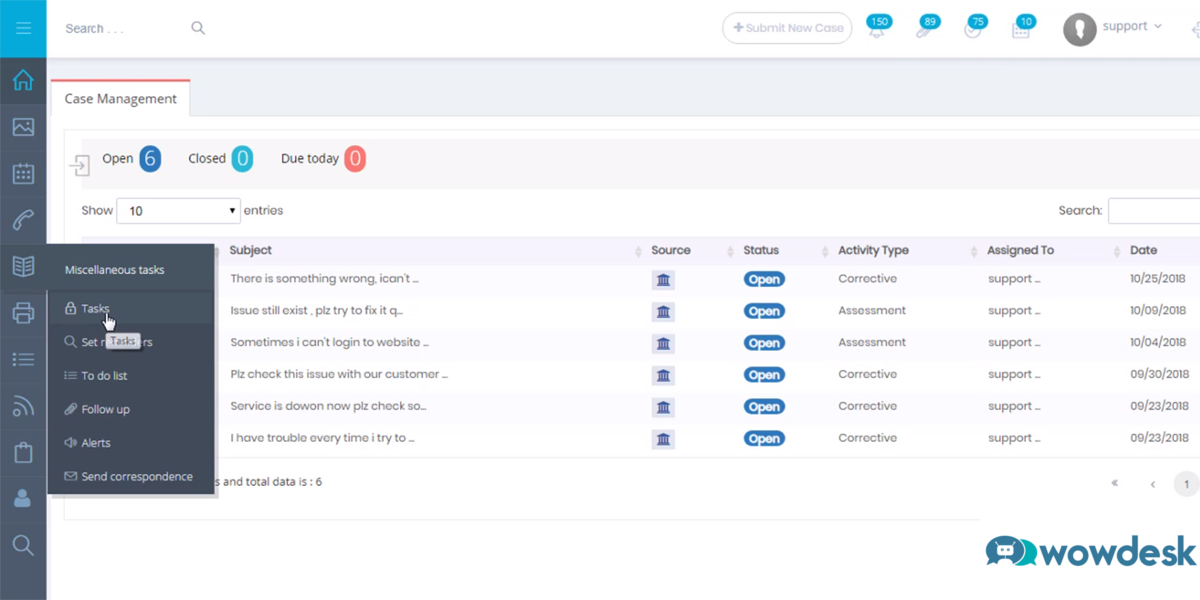Open the show entries dropdown
1200x600 pixels.
178,211
